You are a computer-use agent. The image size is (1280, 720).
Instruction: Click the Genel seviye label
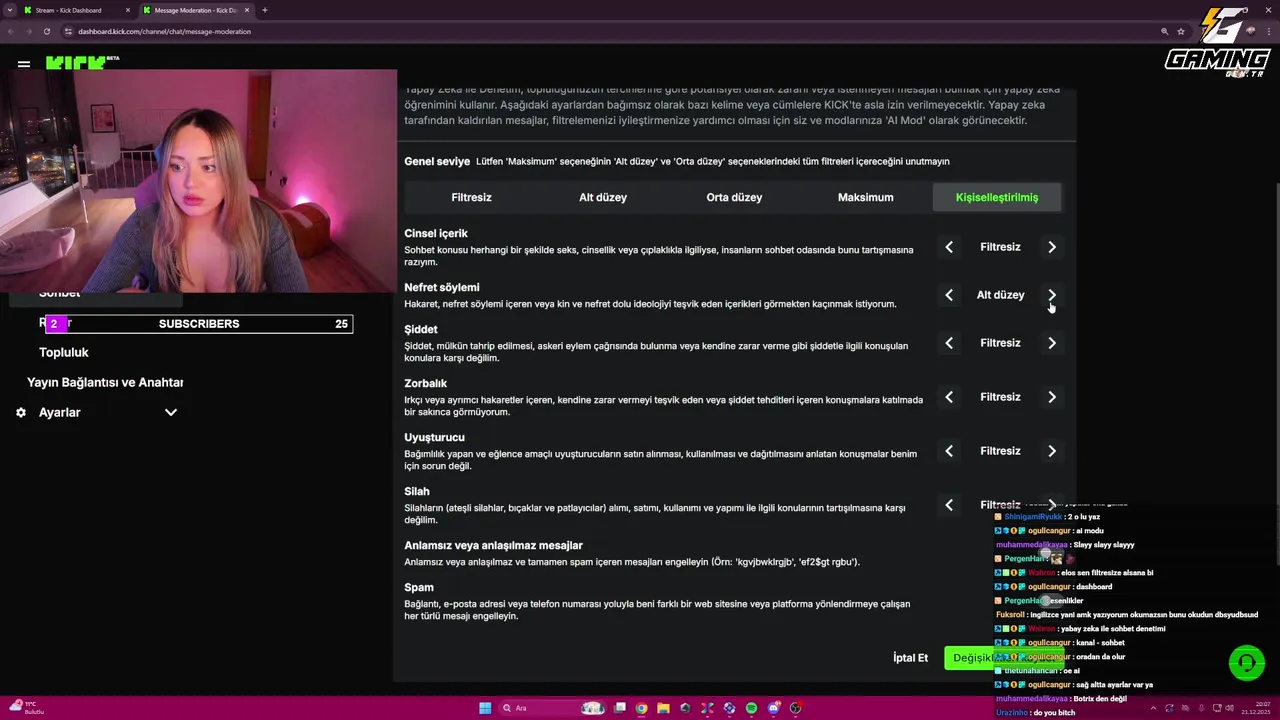coord(437,161)
